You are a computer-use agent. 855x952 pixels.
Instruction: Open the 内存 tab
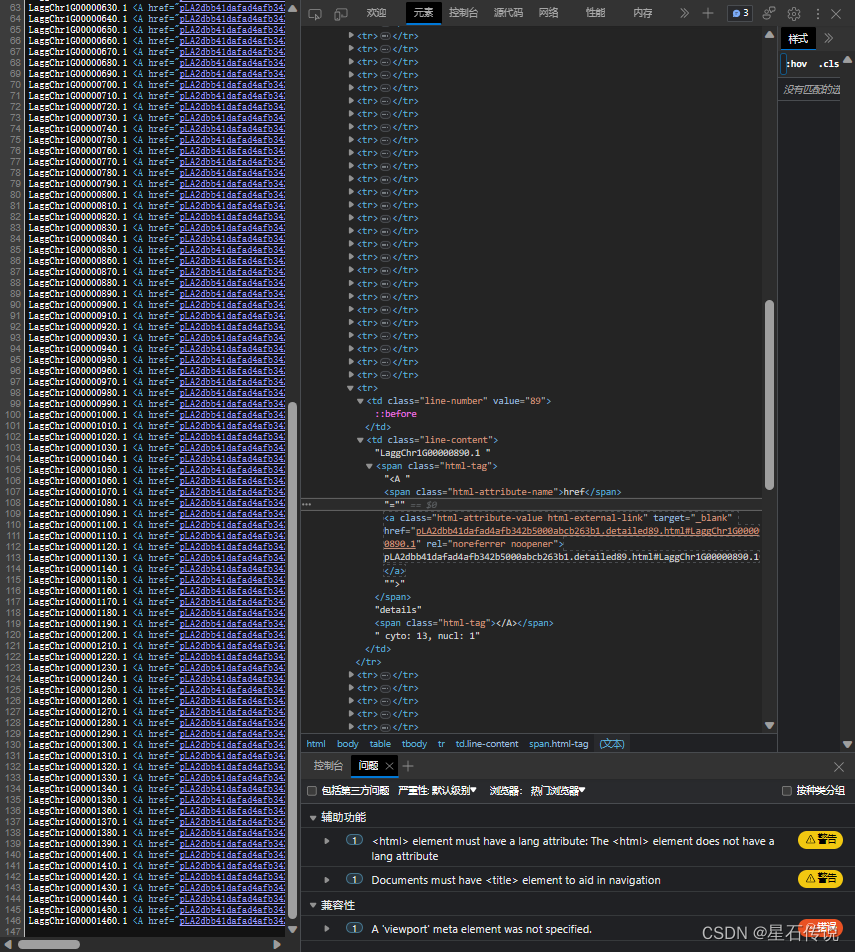point(642,13)
